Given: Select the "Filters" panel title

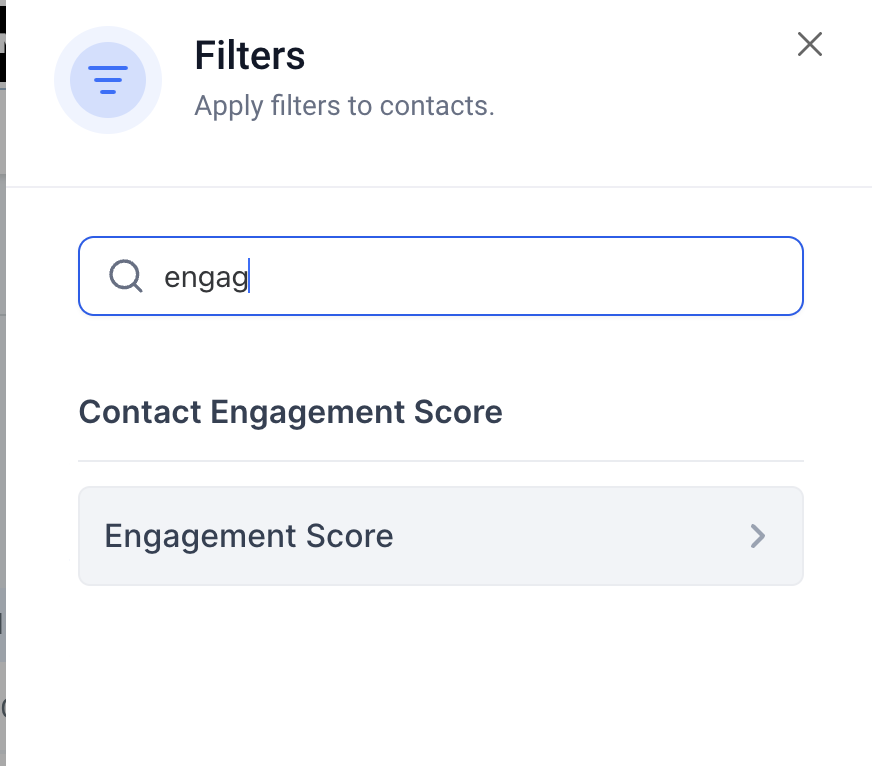Looking at the screenshot, I should 249,56.
